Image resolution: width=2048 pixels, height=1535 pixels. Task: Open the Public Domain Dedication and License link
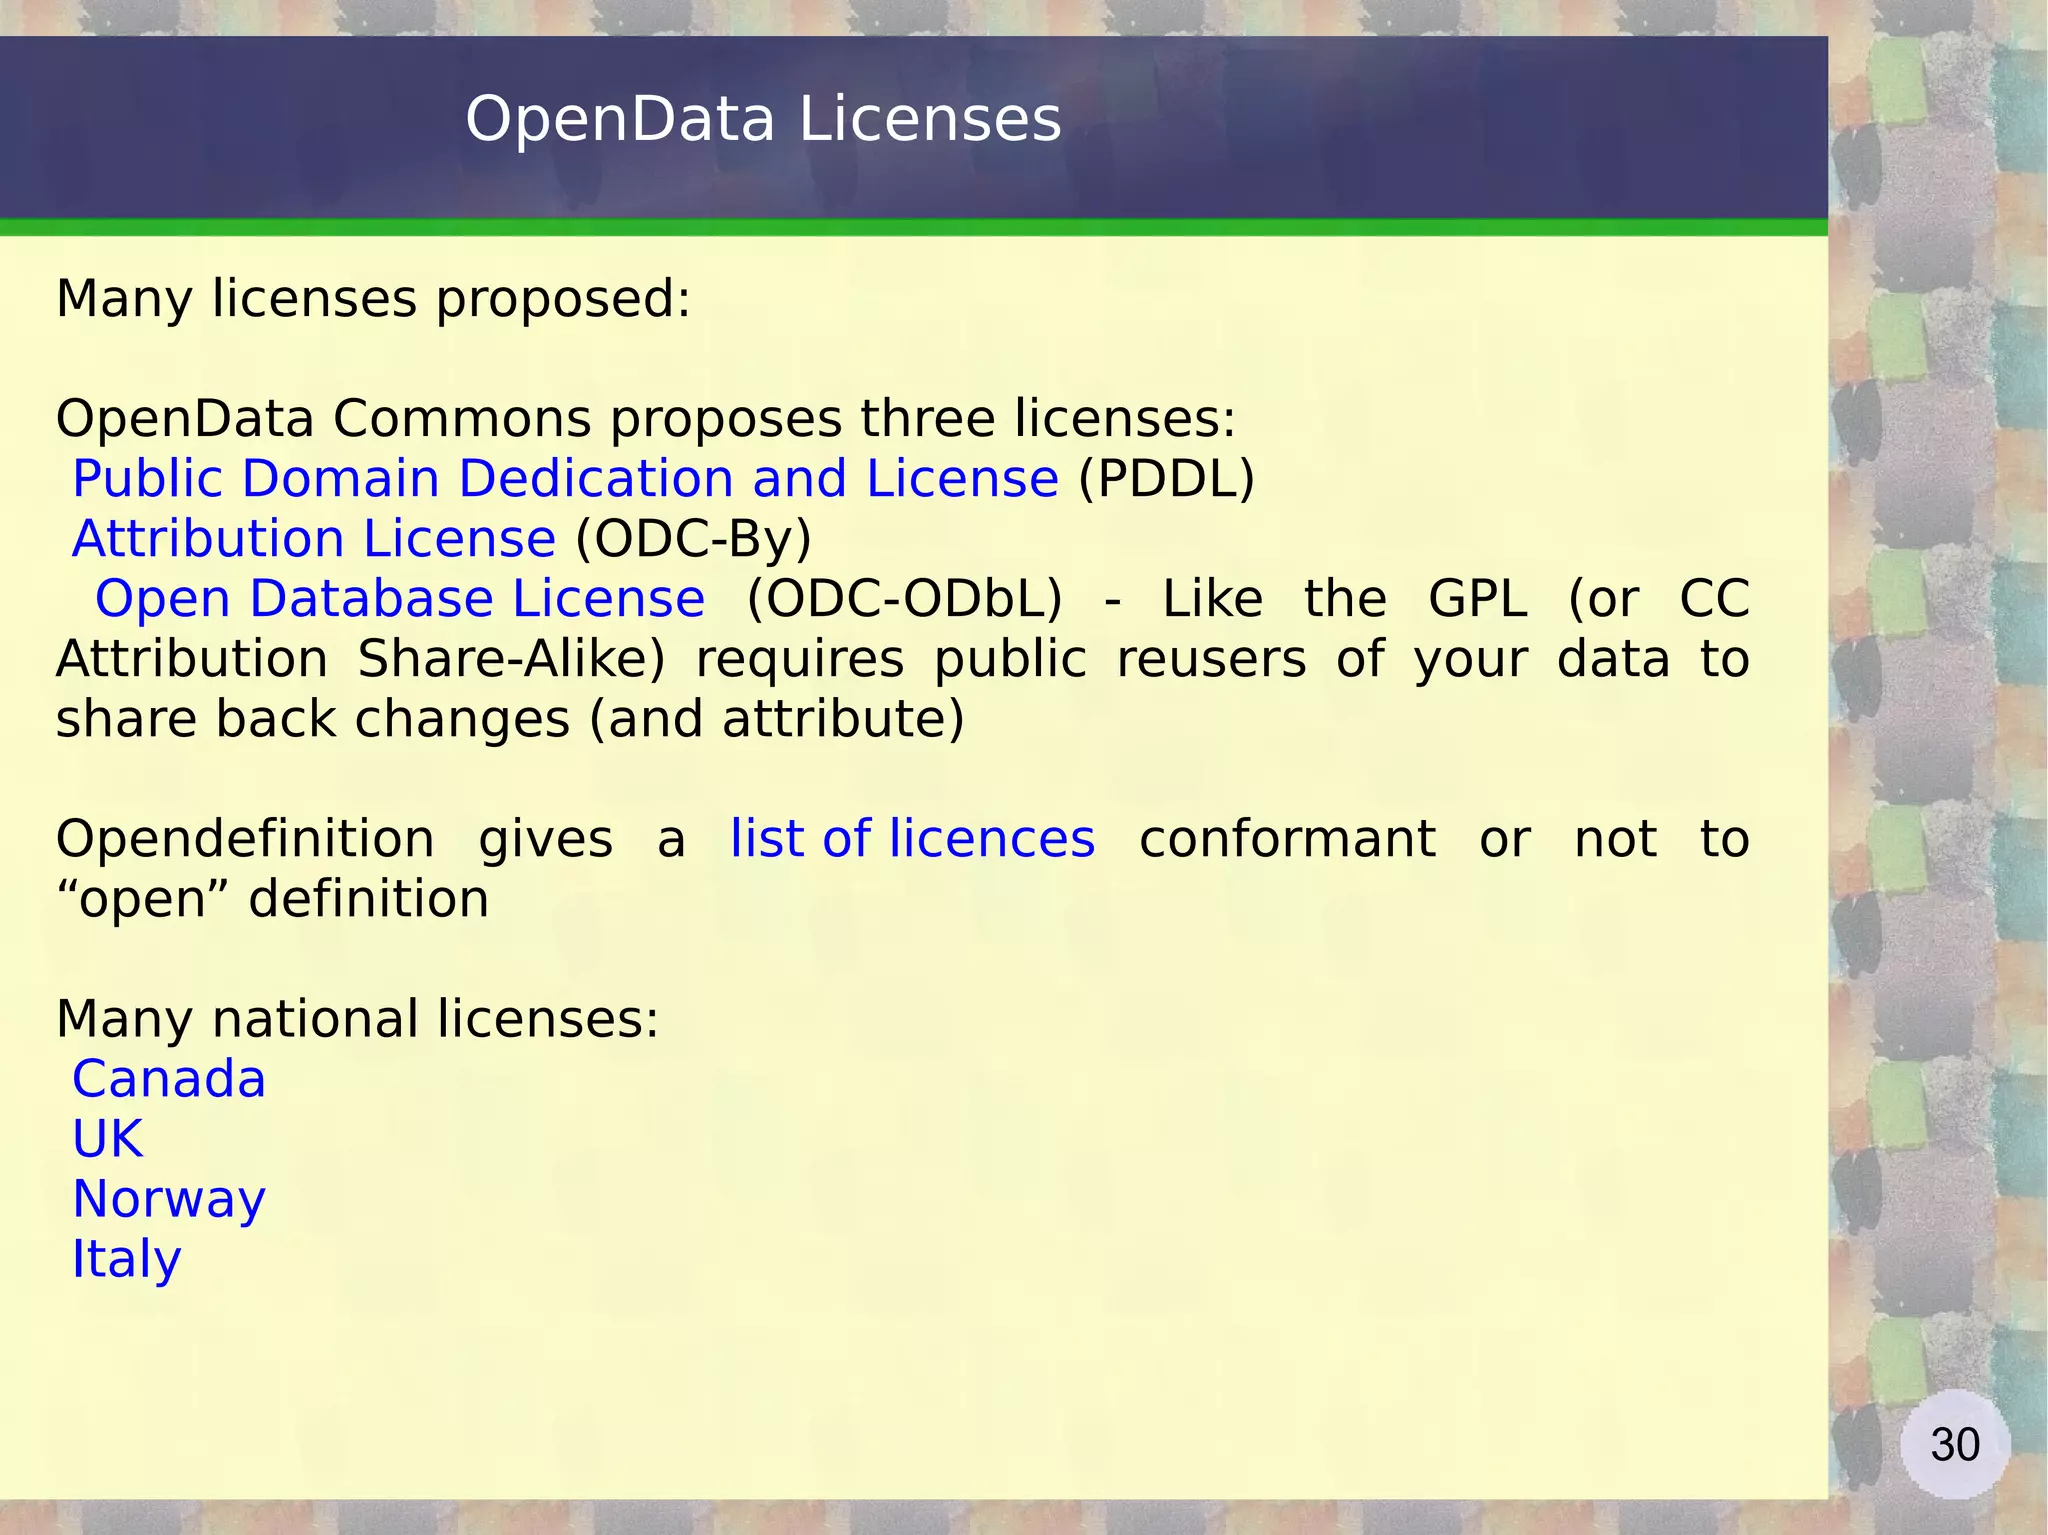565,479
